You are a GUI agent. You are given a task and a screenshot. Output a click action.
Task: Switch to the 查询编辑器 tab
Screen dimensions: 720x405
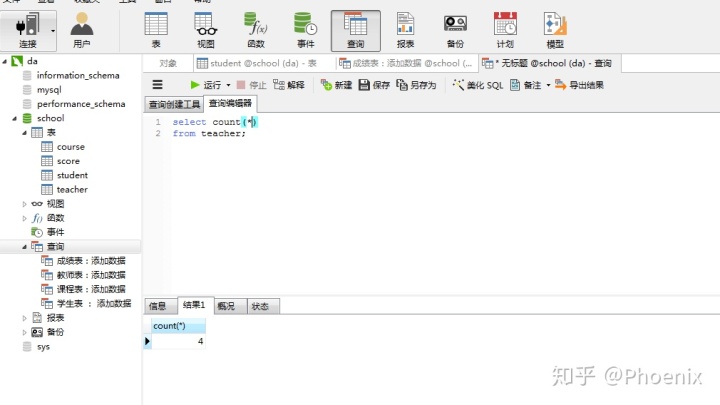coord(230,103)
